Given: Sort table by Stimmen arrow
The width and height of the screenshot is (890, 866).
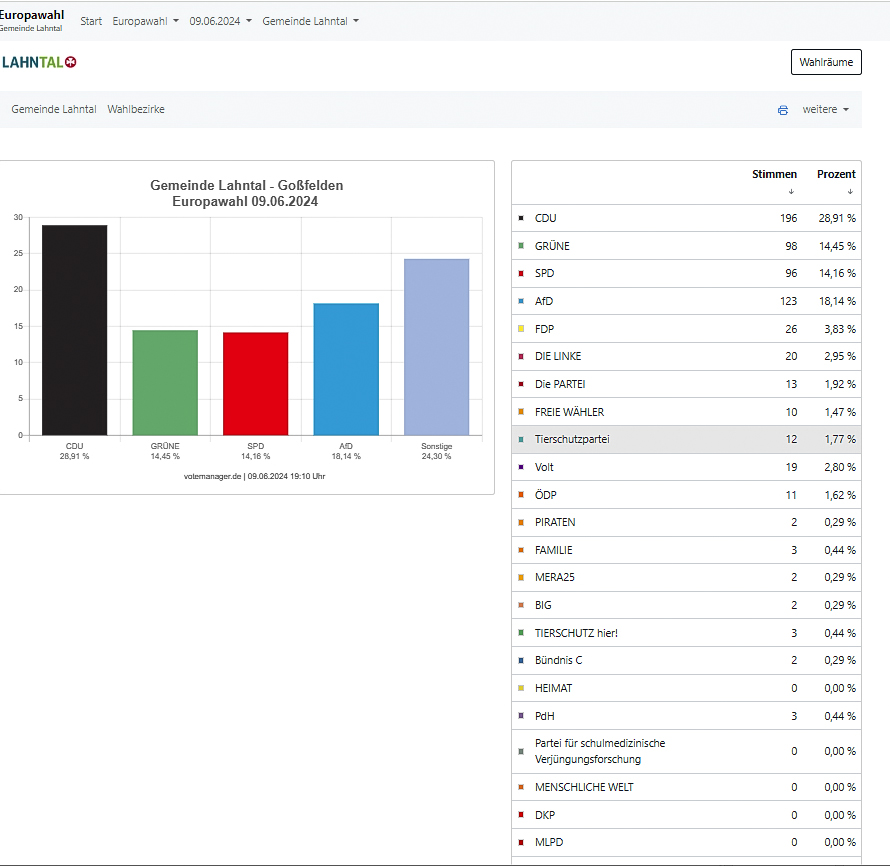Looking at the screenshot, I should point(791,191).
